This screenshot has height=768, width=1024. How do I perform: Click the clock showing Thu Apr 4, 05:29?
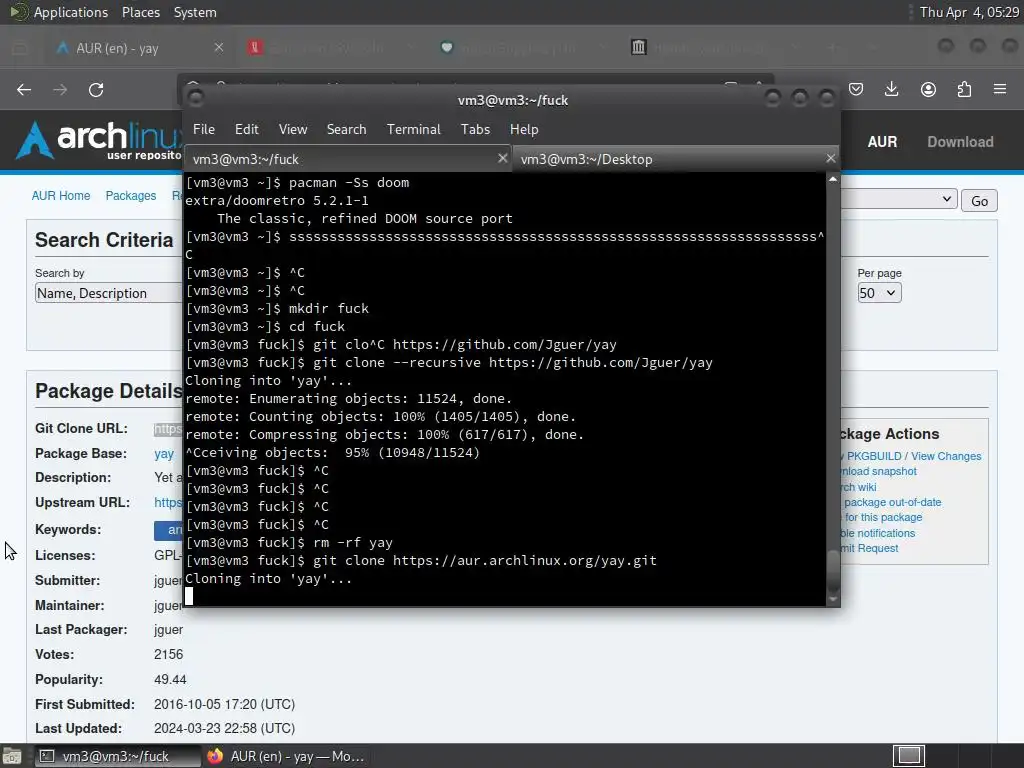(x=969, y=12)
